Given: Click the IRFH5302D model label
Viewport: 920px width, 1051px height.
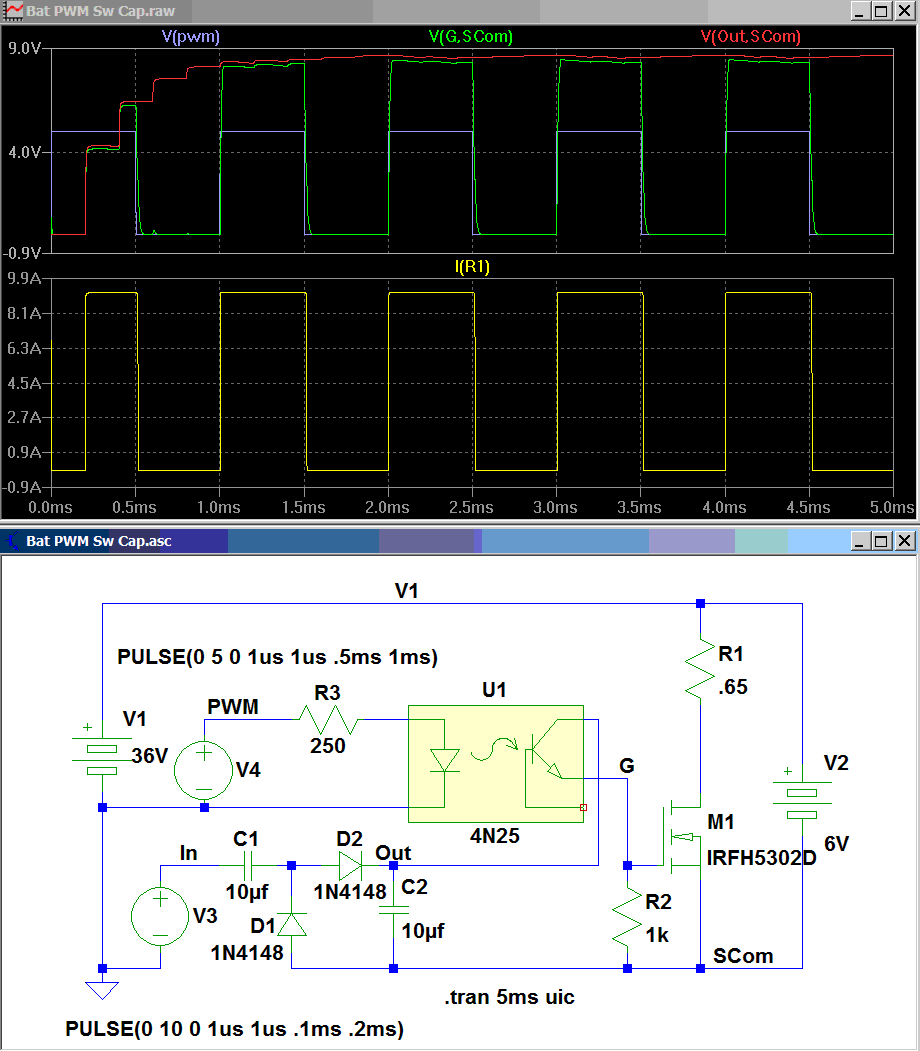Looking at the screenshot, I should coord(762,858).
